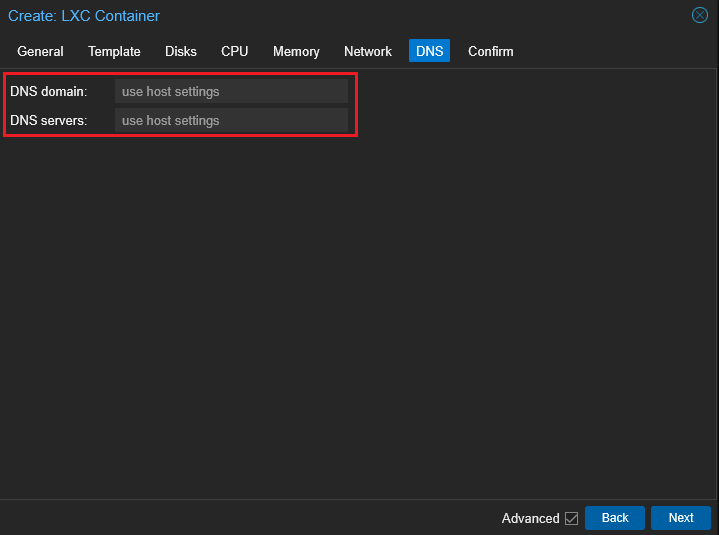
Task: Click the DNS servers text box
Action: (231, 120)
